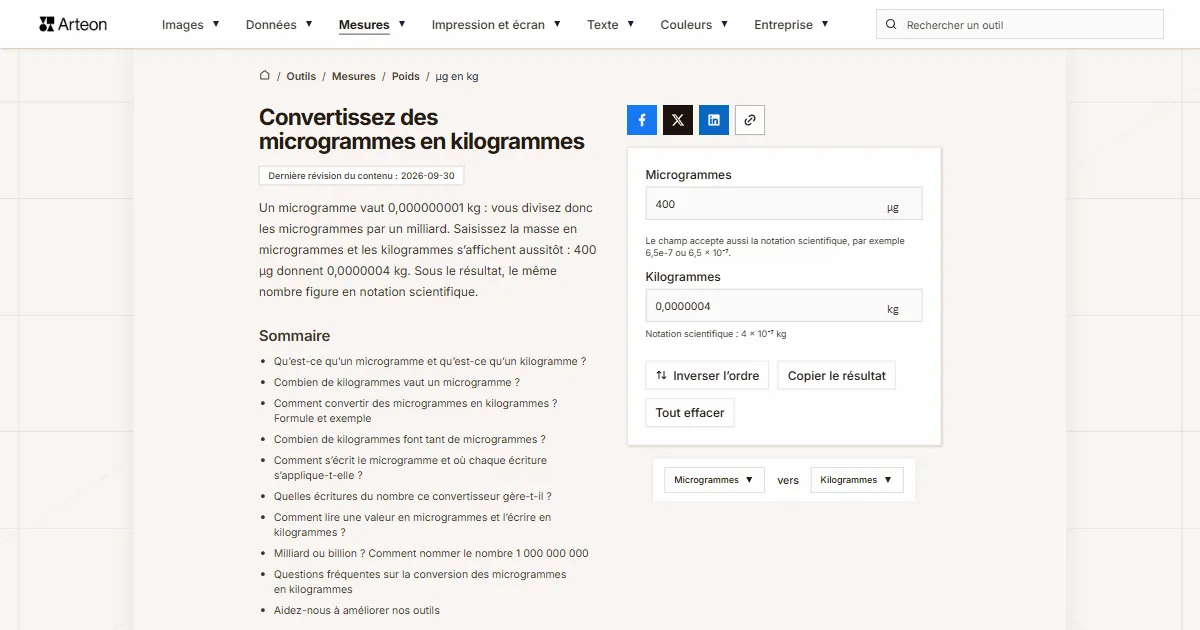The height and width of the screenshot is (630, 1200).
Task: Click the Microgrammes input field
Action: point(784,204)
